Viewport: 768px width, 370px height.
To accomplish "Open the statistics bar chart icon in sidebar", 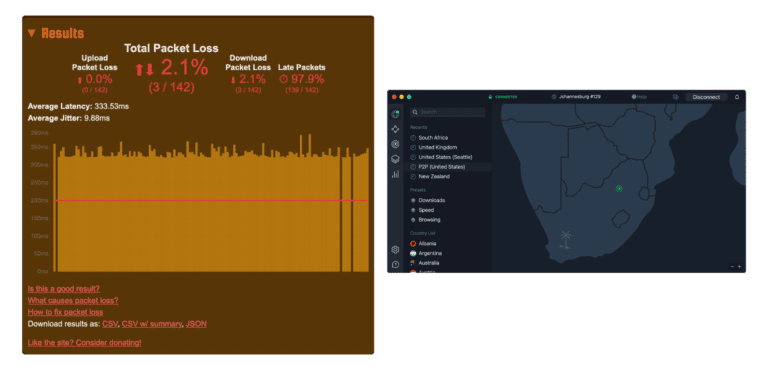I will point(396,174).
